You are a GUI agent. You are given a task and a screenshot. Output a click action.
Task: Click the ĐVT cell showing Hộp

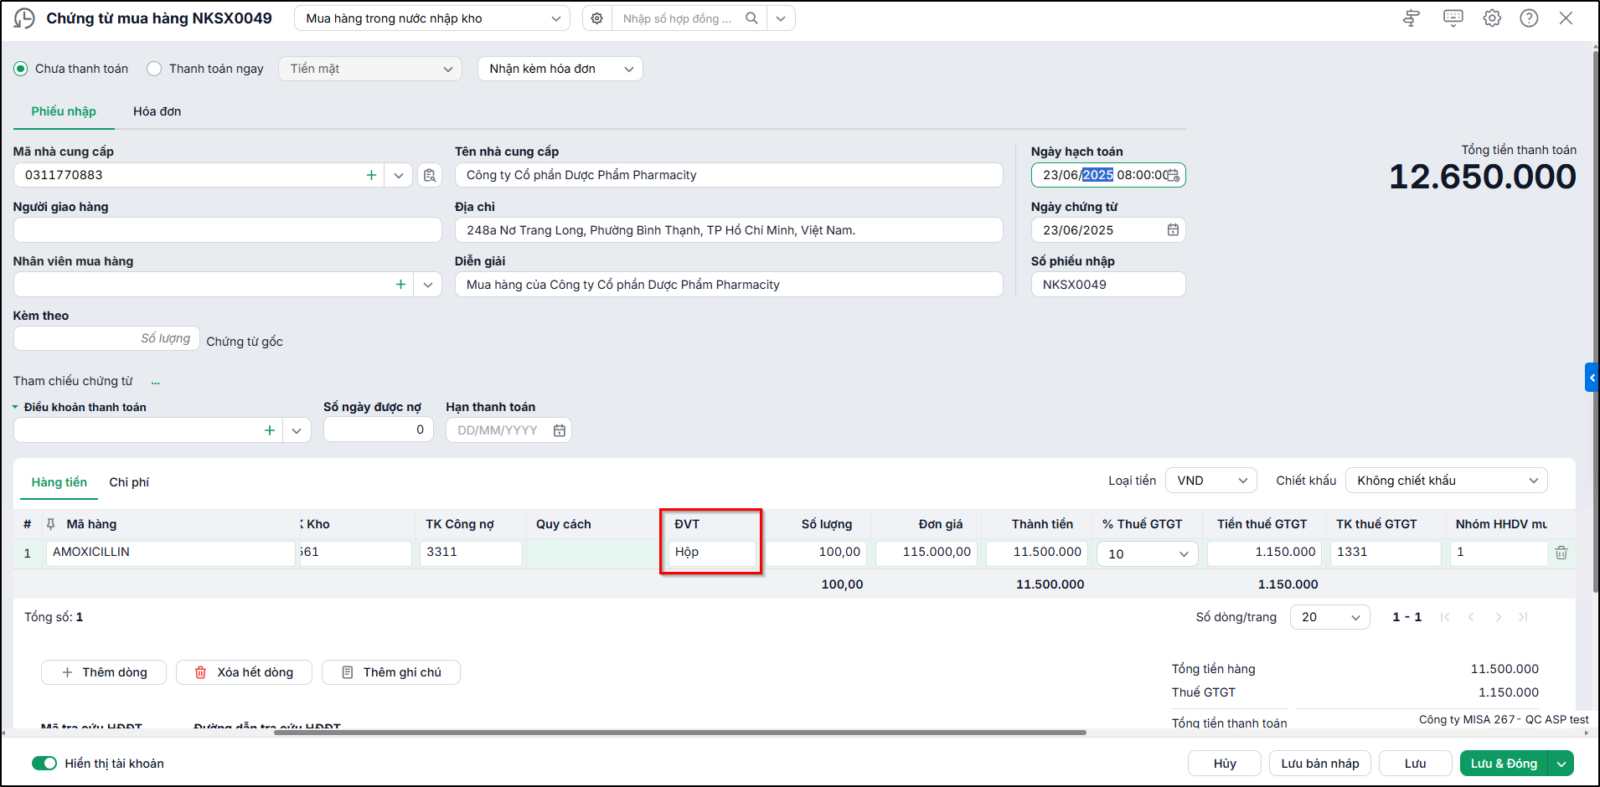point(712,552)
